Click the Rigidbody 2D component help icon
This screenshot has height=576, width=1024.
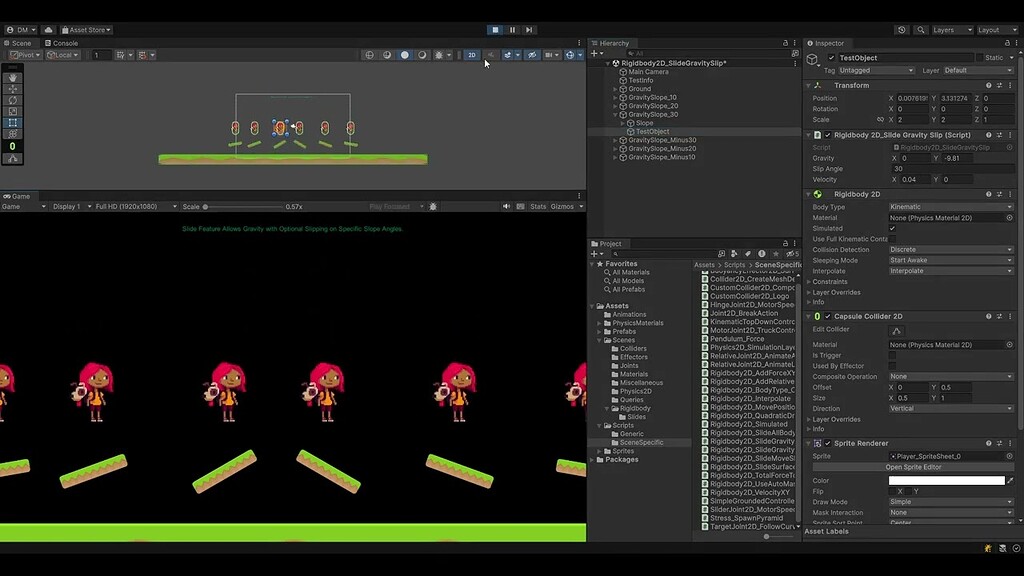point(988,195)
